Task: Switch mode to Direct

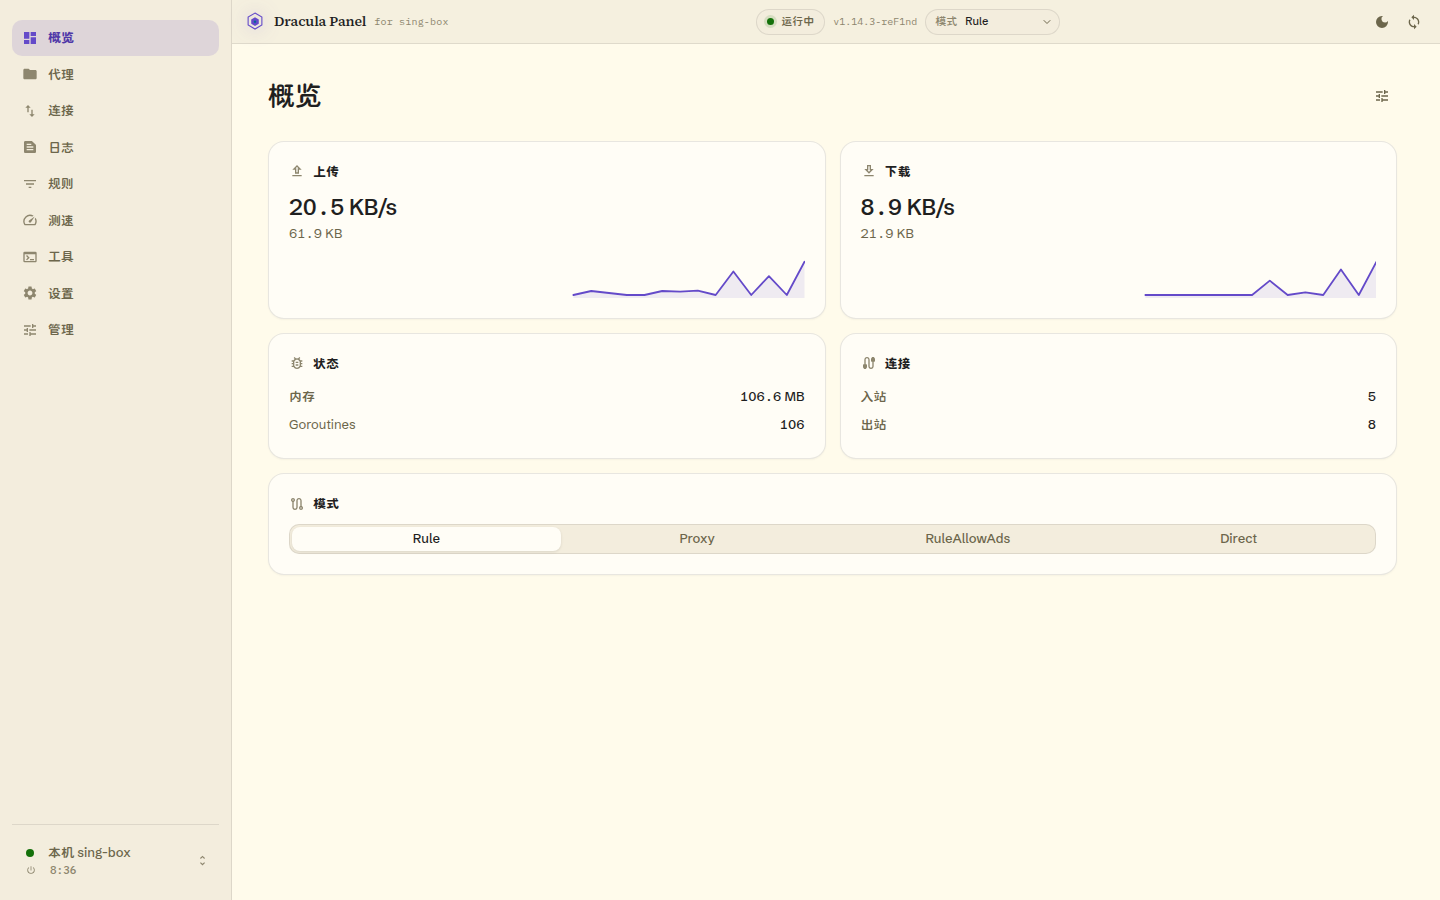Action: [x=1238, y=539]
